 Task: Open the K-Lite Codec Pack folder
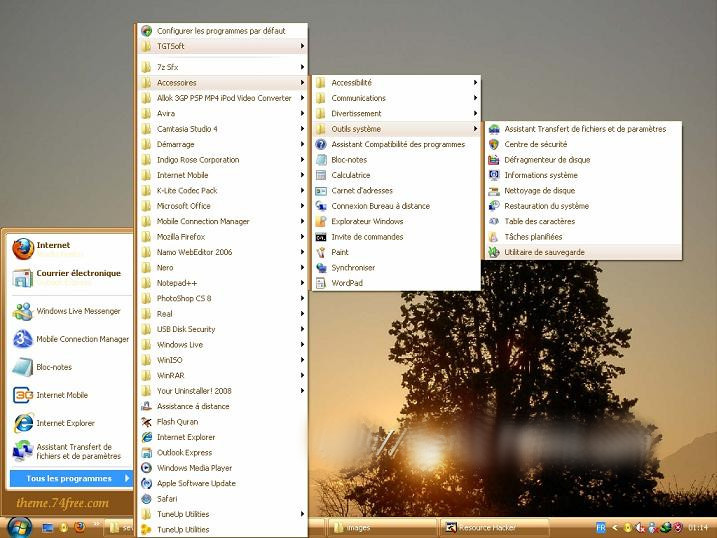click(x=223, y=191)
